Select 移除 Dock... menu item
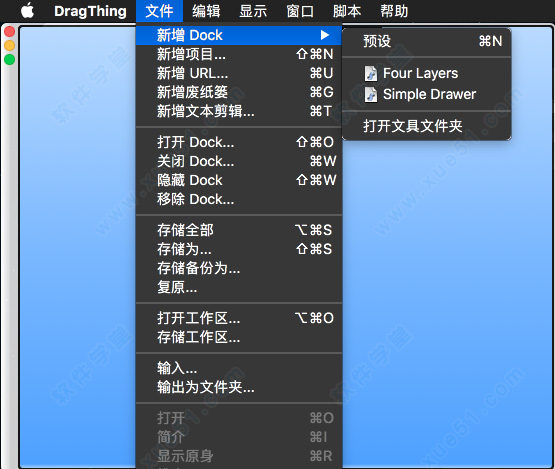Screen dimensions: 555x469 pyautogui.click(x=239, y=199)
